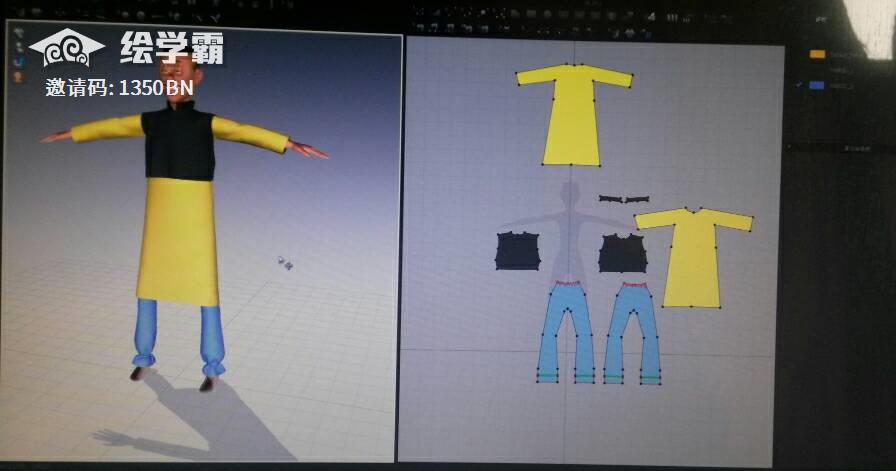Viewport: 896px width, 471px height.
Task: Select the yellow robe pattern beside the vest
Action: point(693,257)
